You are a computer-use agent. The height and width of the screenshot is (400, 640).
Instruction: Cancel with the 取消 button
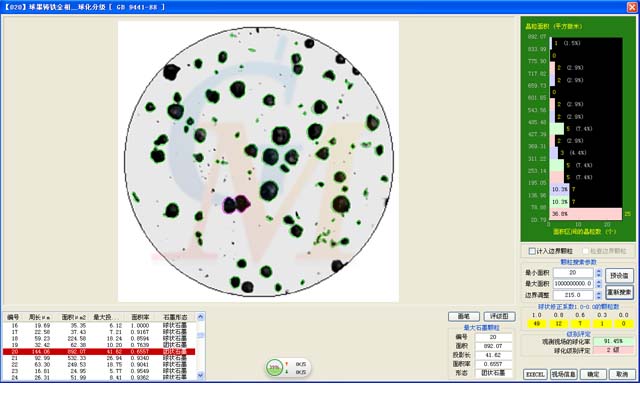tap(621, 373)
